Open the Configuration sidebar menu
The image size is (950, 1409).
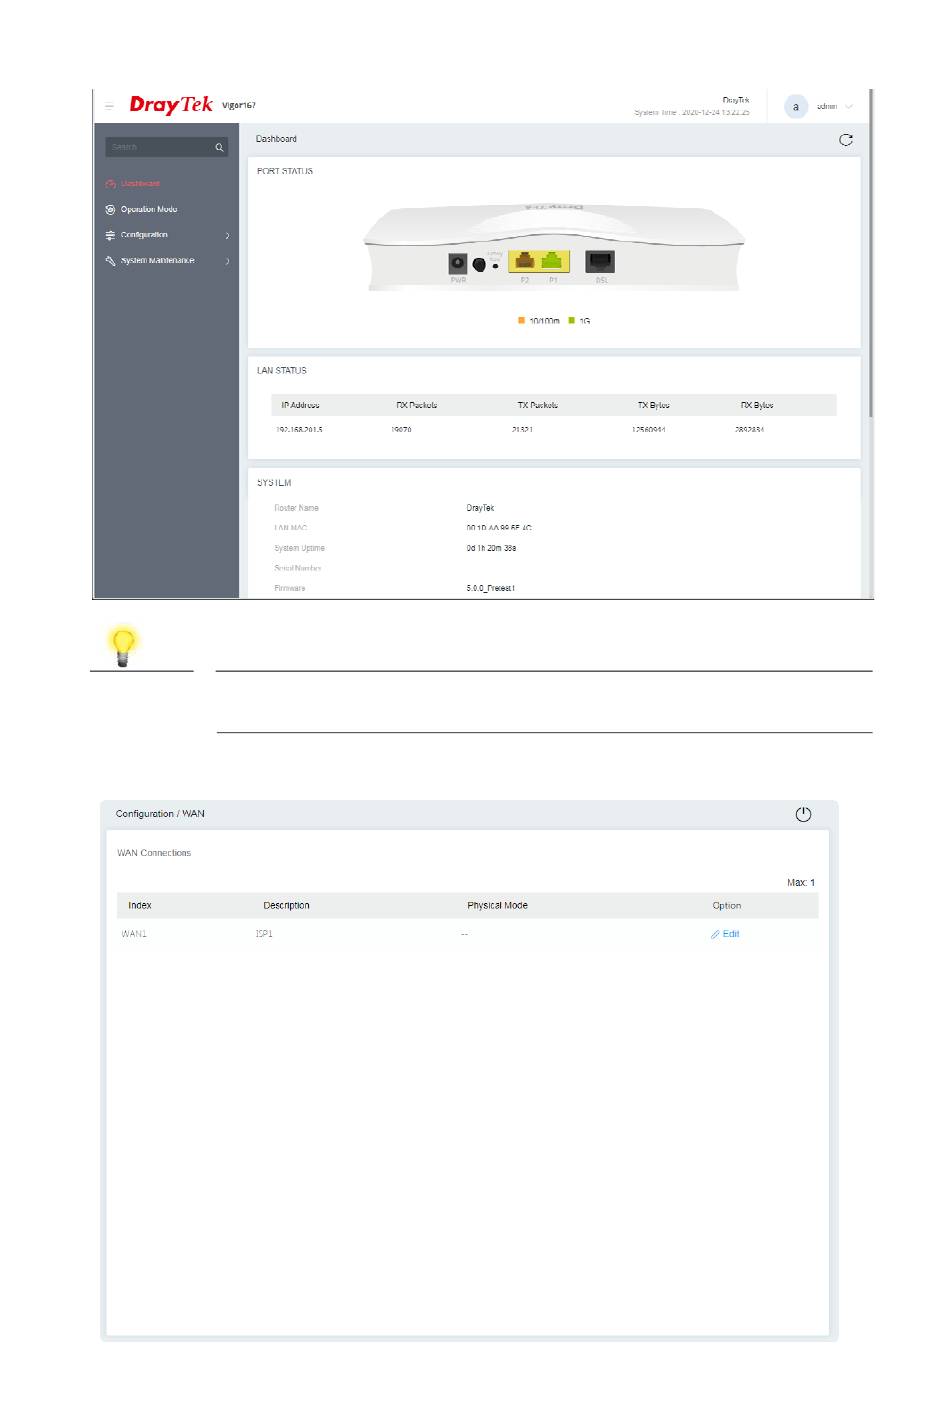tap(144, 235)
